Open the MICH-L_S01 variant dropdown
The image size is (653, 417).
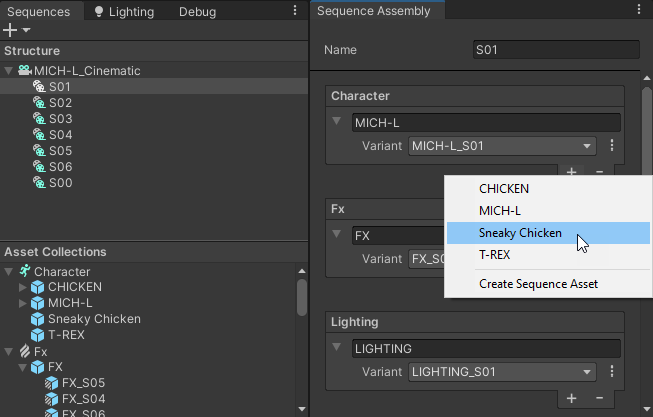click(502, 146)
